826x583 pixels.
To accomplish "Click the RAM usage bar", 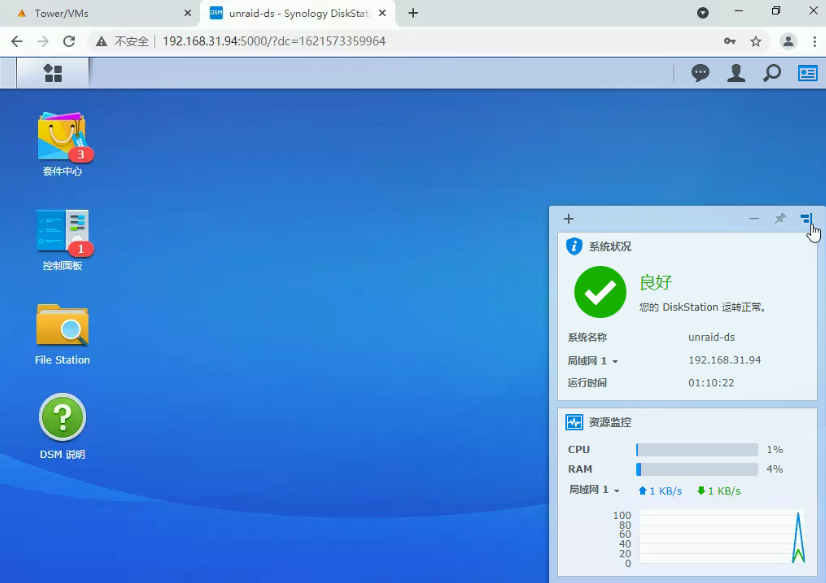I will [x=697, y=469].
